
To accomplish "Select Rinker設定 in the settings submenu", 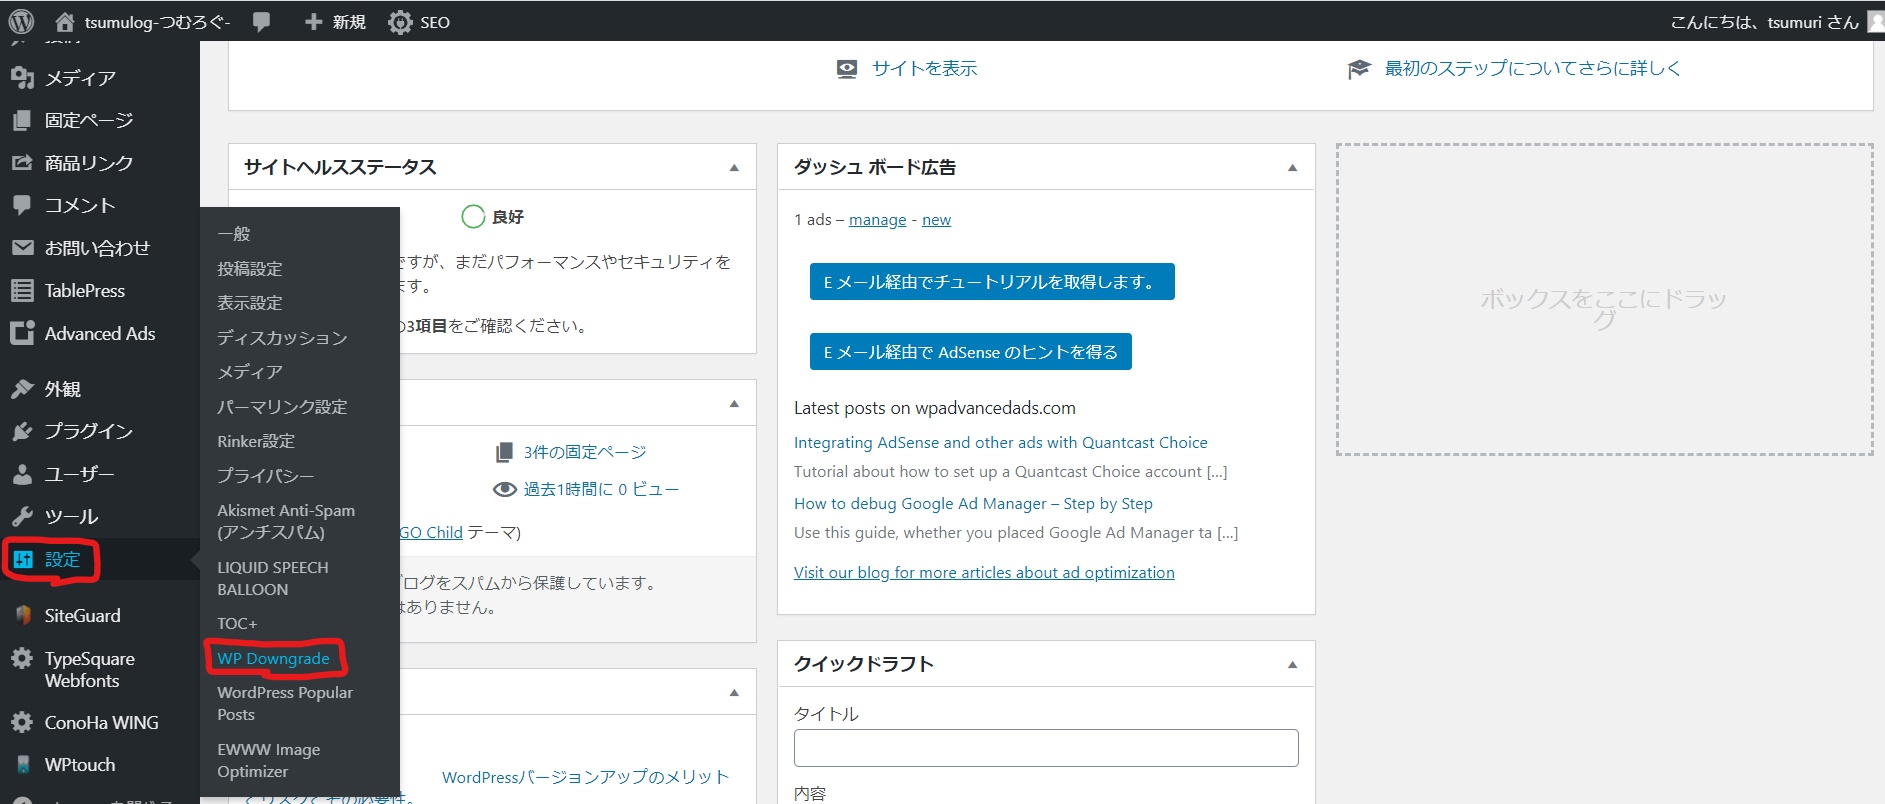I will [256, 441].
